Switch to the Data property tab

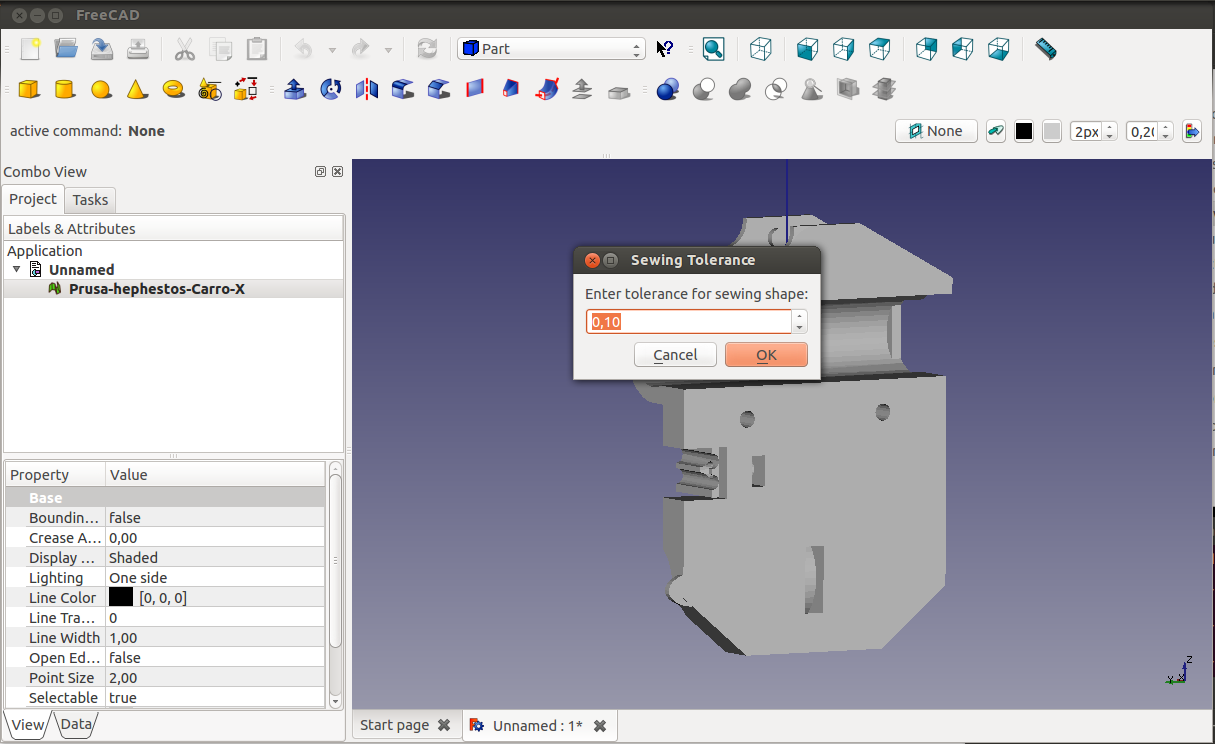click(x=76, y=725)
